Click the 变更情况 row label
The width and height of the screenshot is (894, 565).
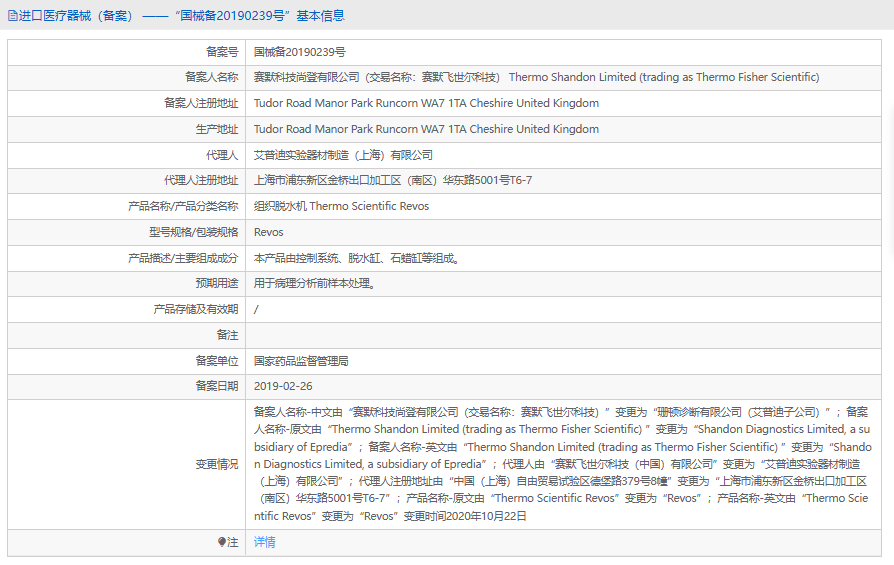tap(217, 464)
